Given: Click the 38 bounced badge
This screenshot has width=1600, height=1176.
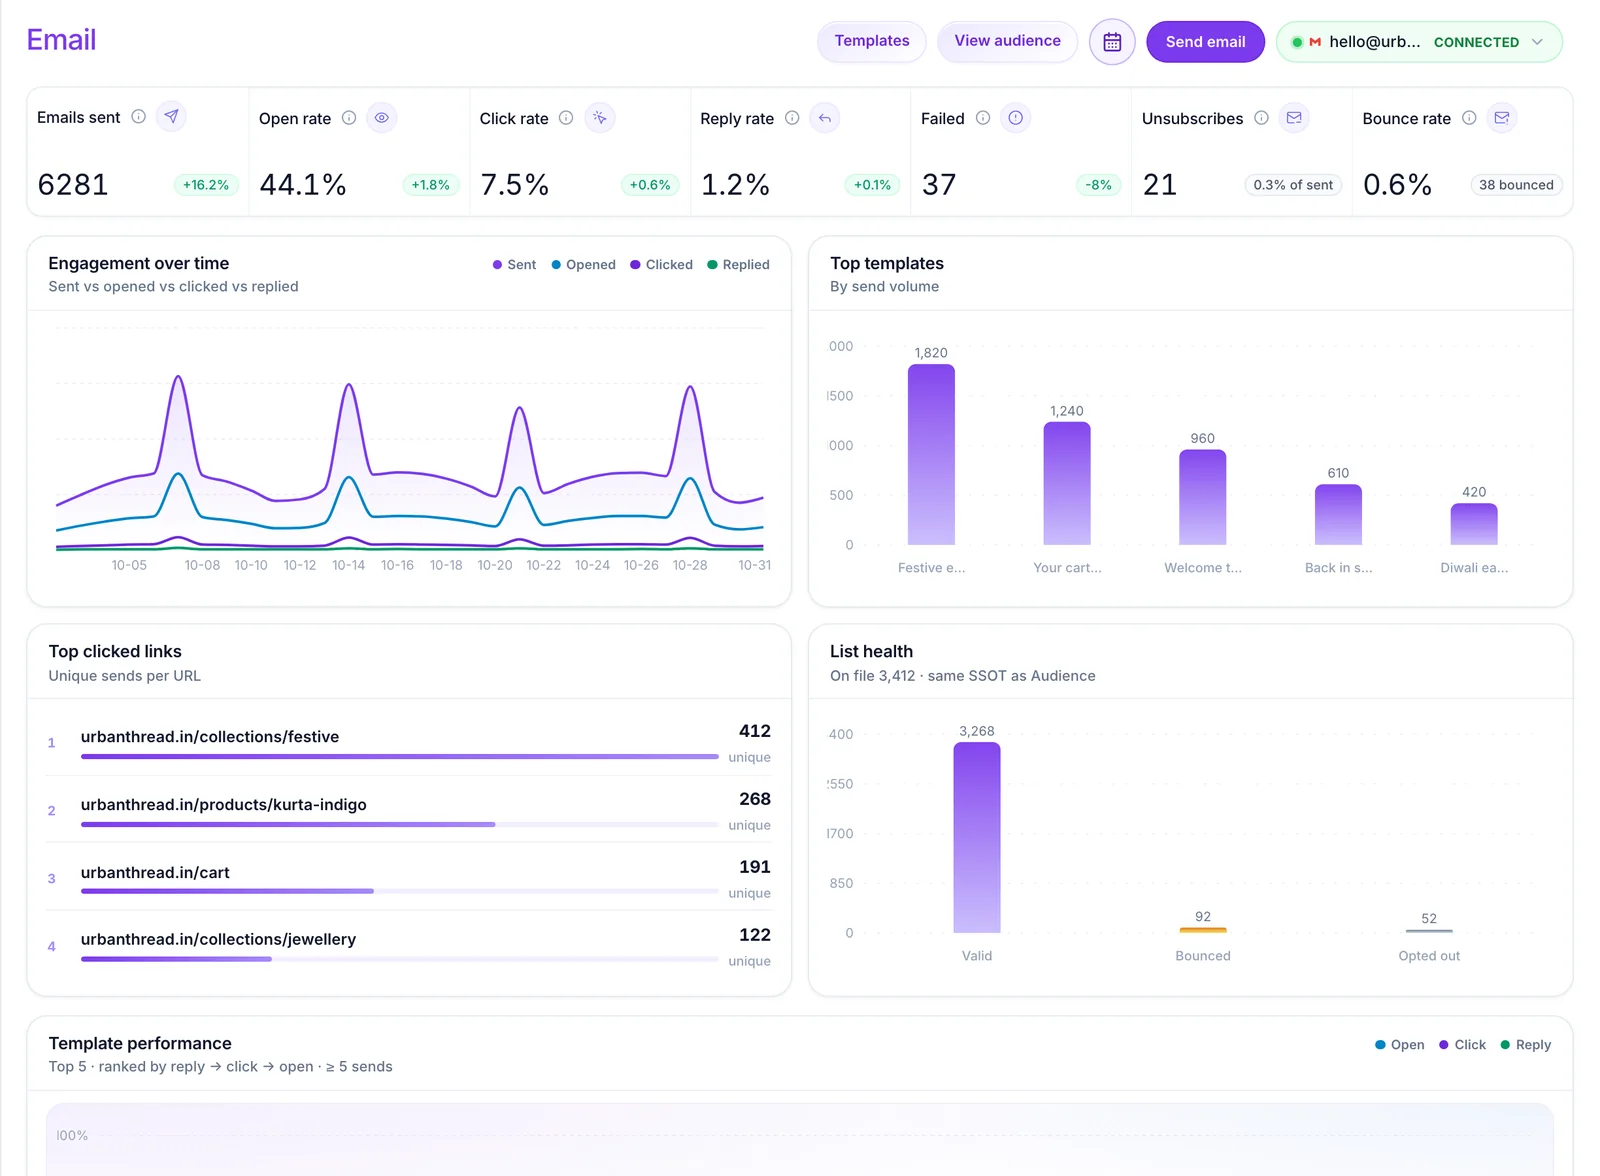Looking at the screenshot, I should click(x=1516, y=185).
